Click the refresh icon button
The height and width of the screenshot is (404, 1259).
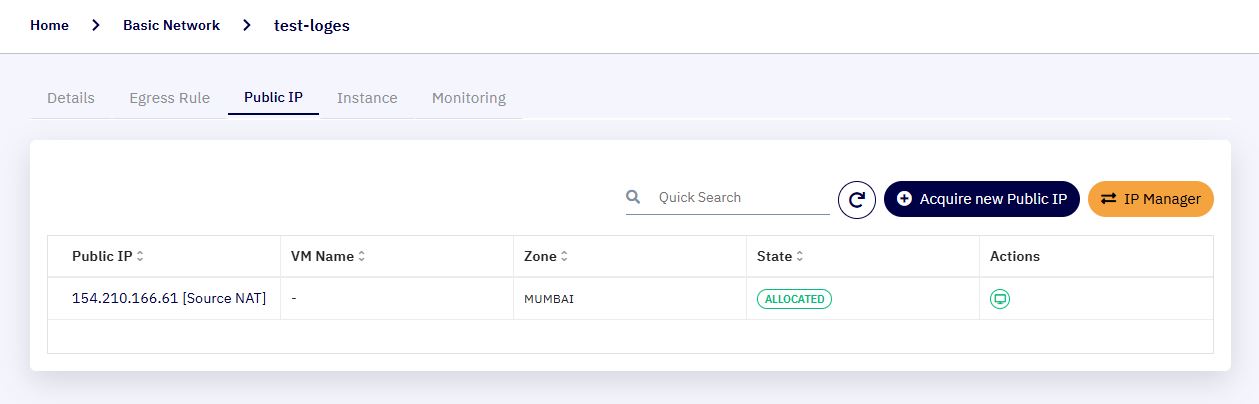pyautogui.click(x=857, y=199)
